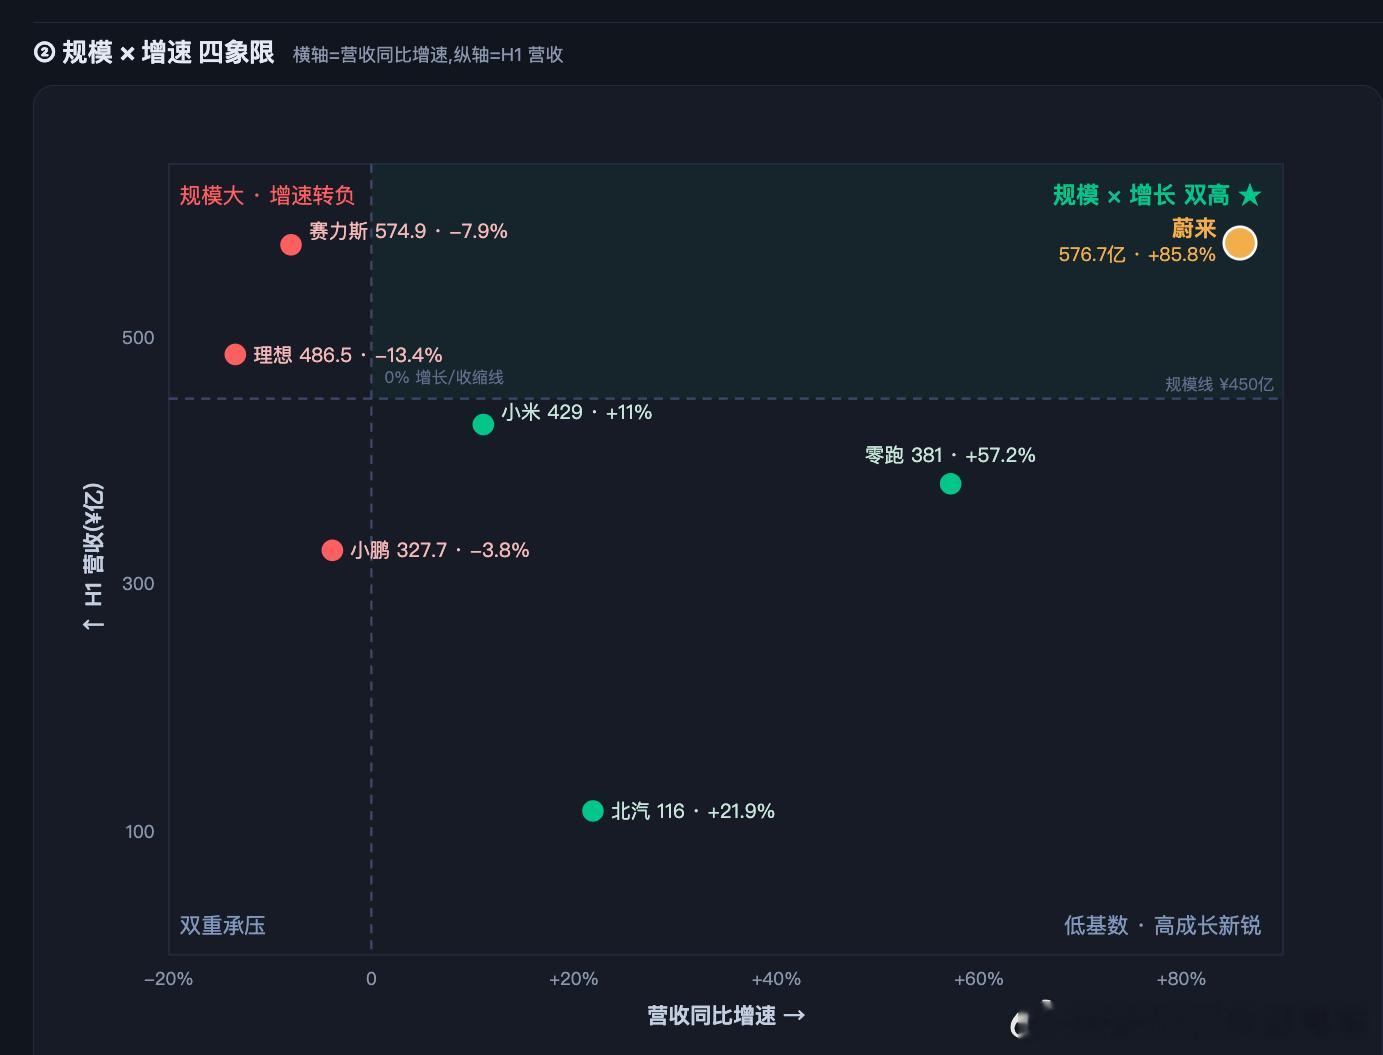Click quadrant label 双重承压
This screenshot has height=1055, width=1383.
click(222, 925)
